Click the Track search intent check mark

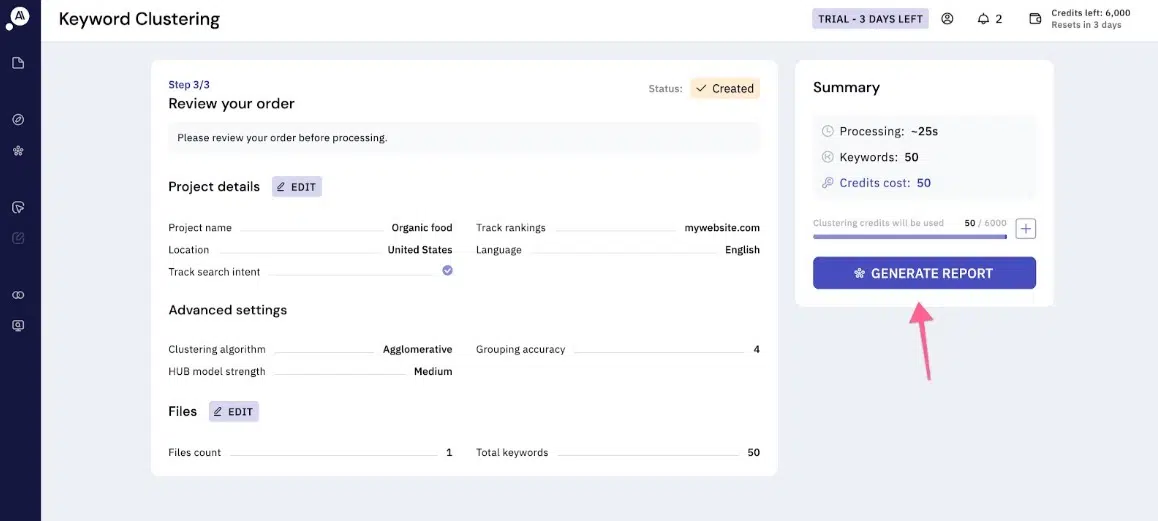coord(447,270)
